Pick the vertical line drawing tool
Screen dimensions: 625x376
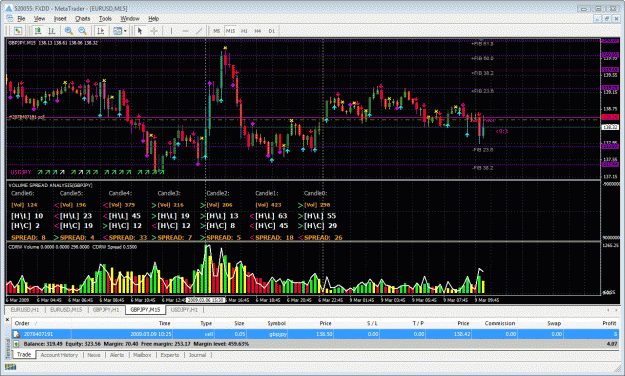171,31
